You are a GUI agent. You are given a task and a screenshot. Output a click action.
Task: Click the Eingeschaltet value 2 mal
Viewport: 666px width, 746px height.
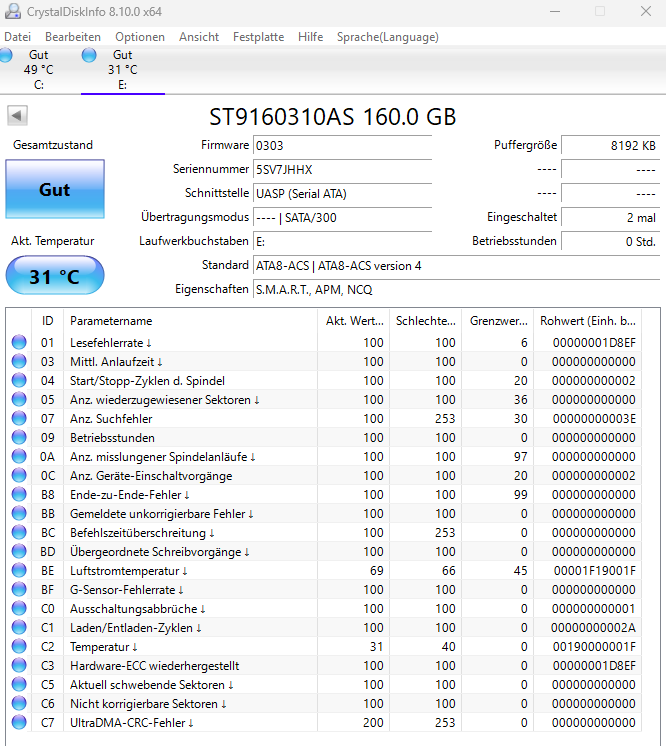[611, 218]
